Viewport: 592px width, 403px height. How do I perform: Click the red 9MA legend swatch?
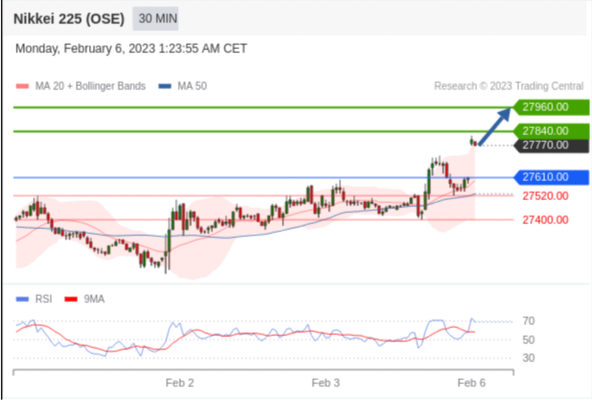tap(71, 300)
